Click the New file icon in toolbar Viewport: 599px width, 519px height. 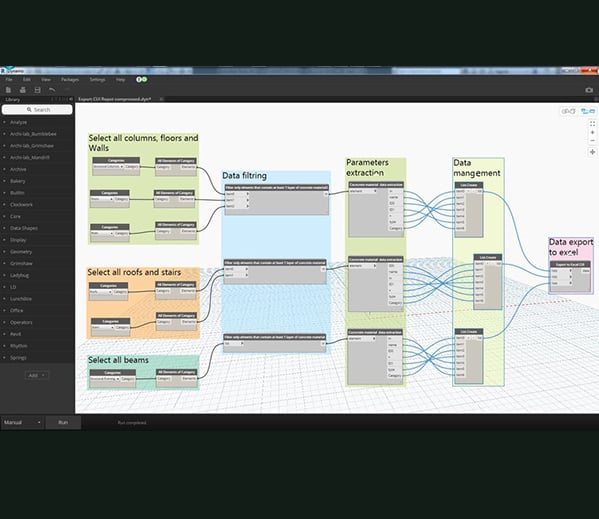click(x=8, y=90)
